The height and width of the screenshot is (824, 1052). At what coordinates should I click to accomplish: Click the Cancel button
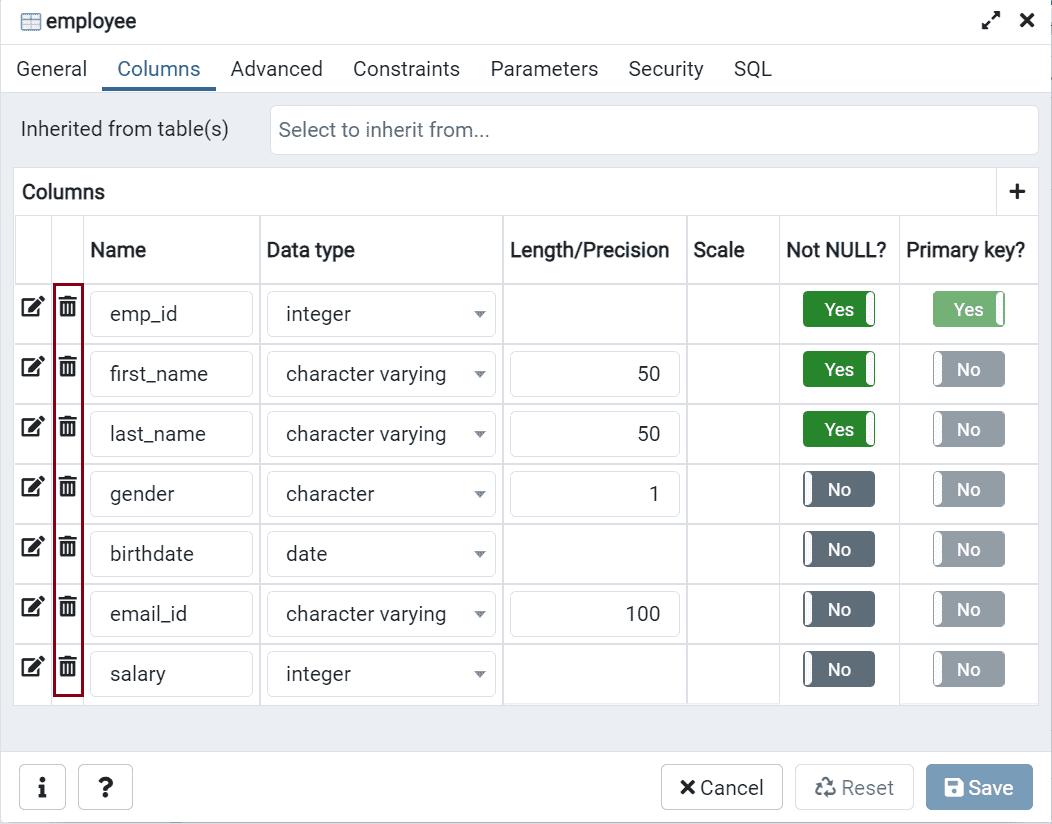pyautogui.click(x=721, y=788)
